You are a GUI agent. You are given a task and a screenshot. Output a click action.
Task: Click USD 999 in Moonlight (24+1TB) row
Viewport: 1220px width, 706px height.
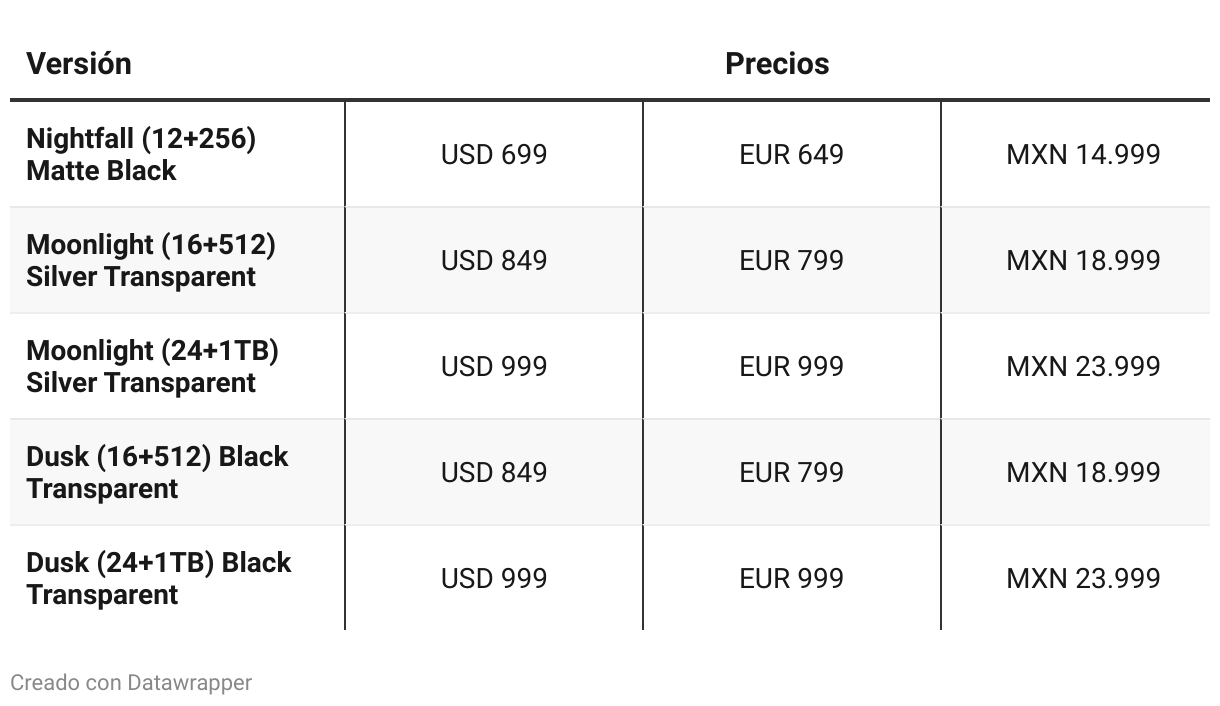[494, 366]
